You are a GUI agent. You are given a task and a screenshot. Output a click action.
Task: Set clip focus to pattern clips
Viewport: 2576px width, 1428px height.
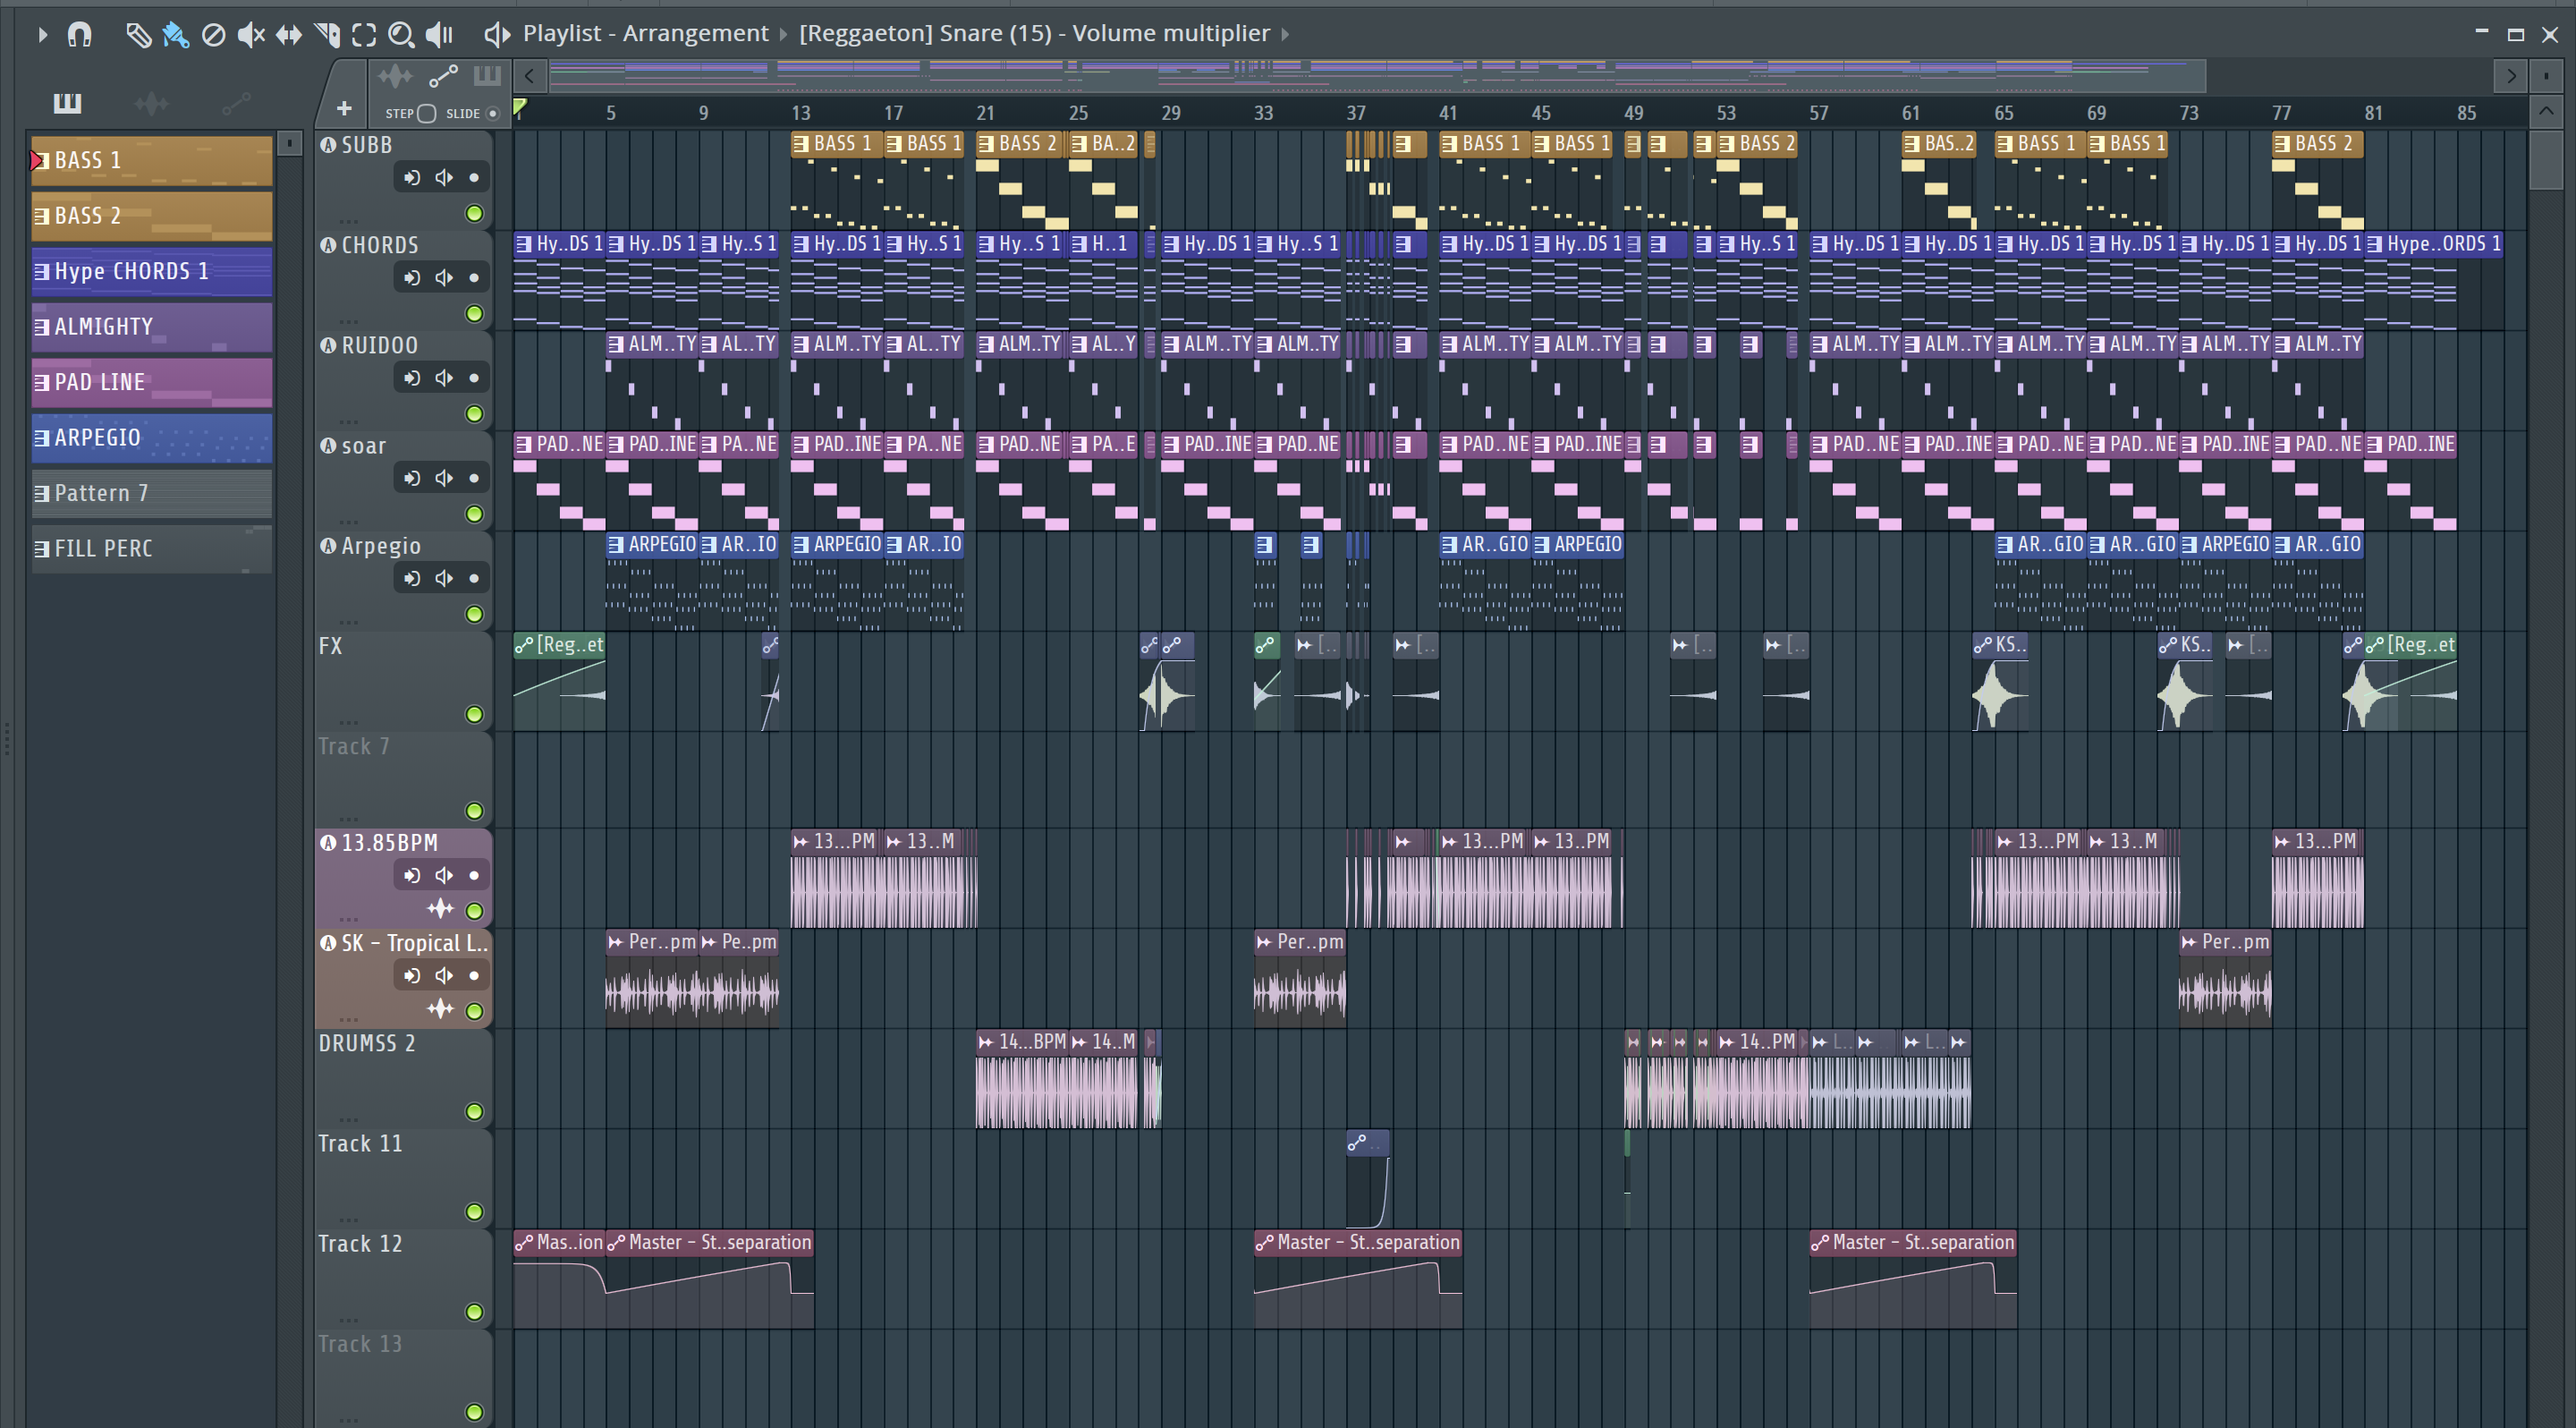pos(487,76)
